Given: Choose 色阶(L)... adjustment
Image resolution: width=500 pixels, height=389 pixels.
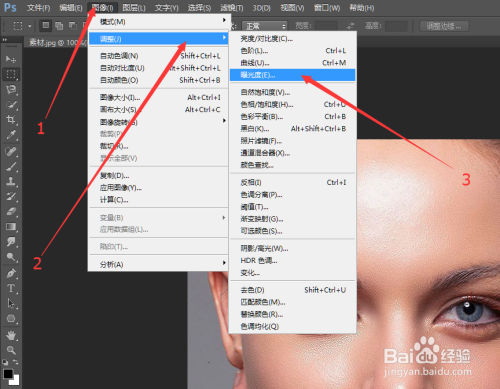Looking at the screenshot, I should [293, 51].
